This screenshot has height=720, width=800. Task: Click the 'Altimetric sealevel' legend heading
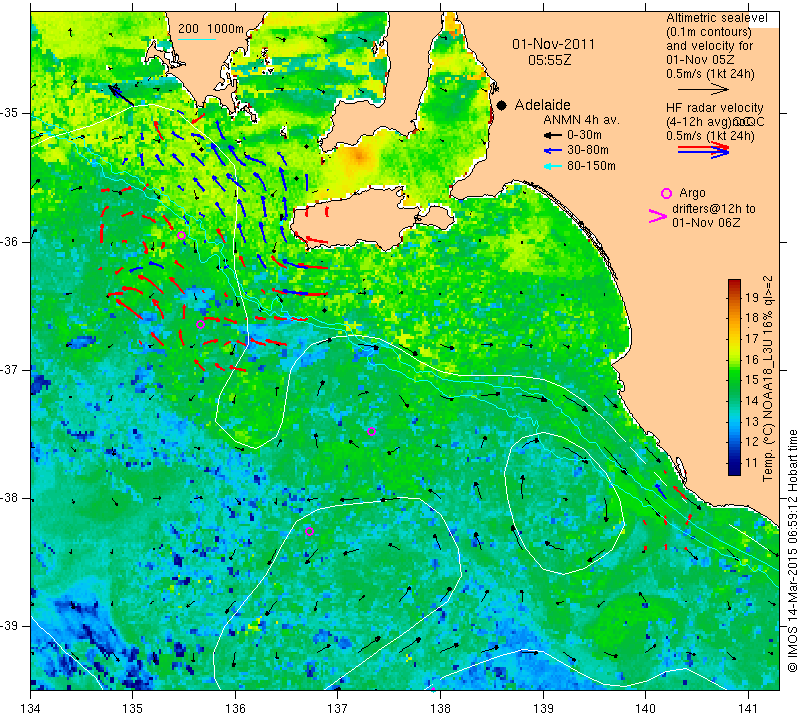717,18
